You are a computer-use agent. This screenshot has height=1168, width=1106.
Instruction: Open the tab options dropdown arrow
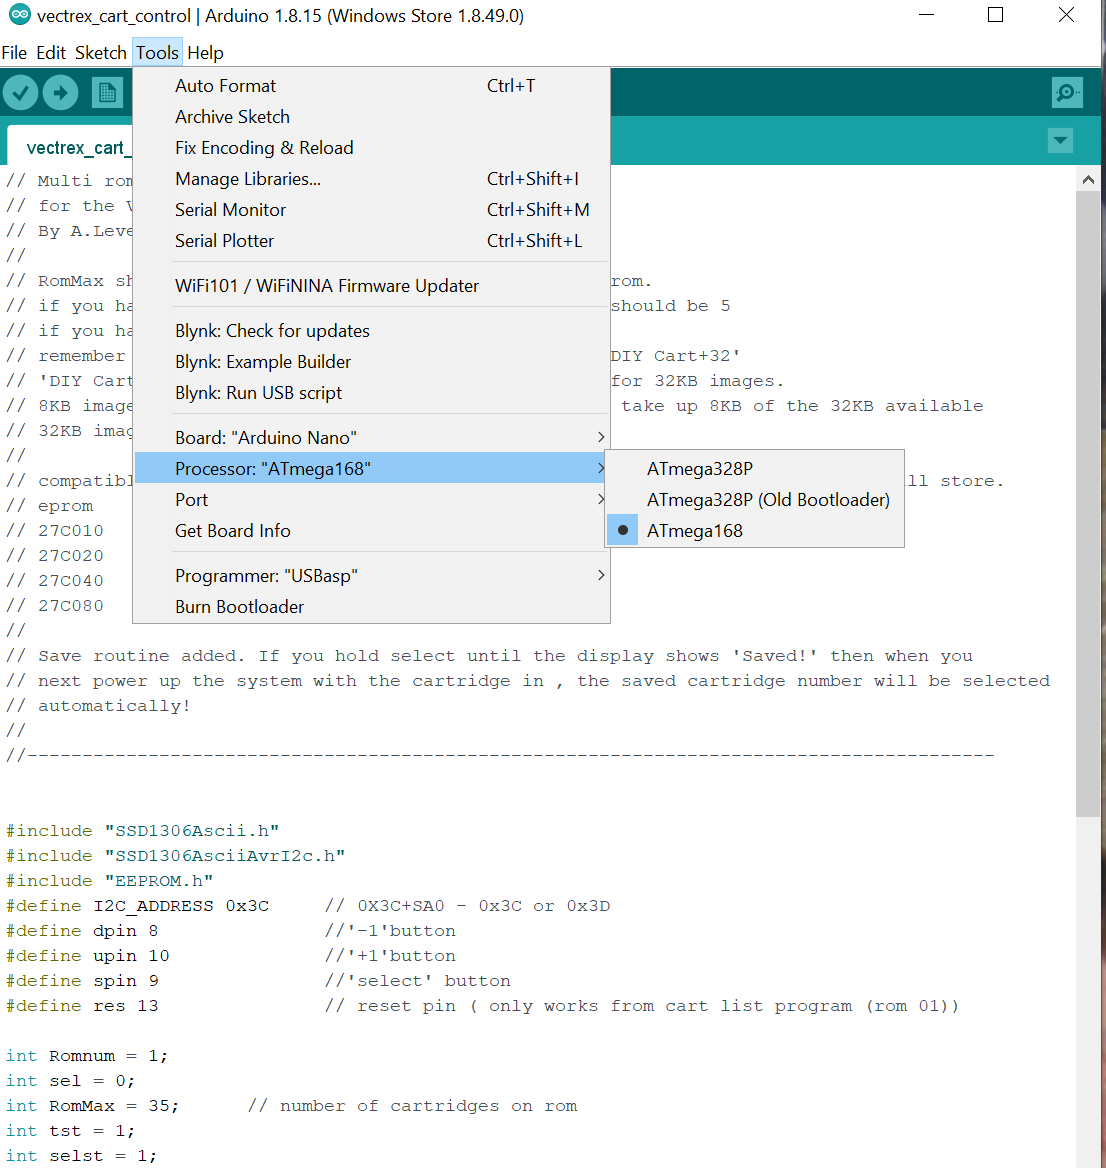pos(1060,140)
